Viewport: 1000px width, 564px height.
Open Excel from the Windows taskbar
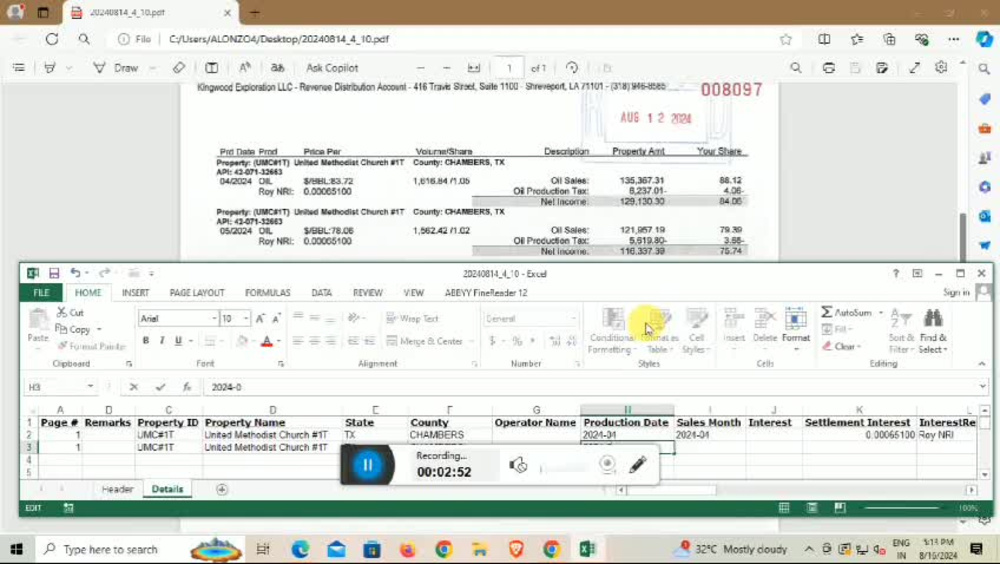[587, 549]
